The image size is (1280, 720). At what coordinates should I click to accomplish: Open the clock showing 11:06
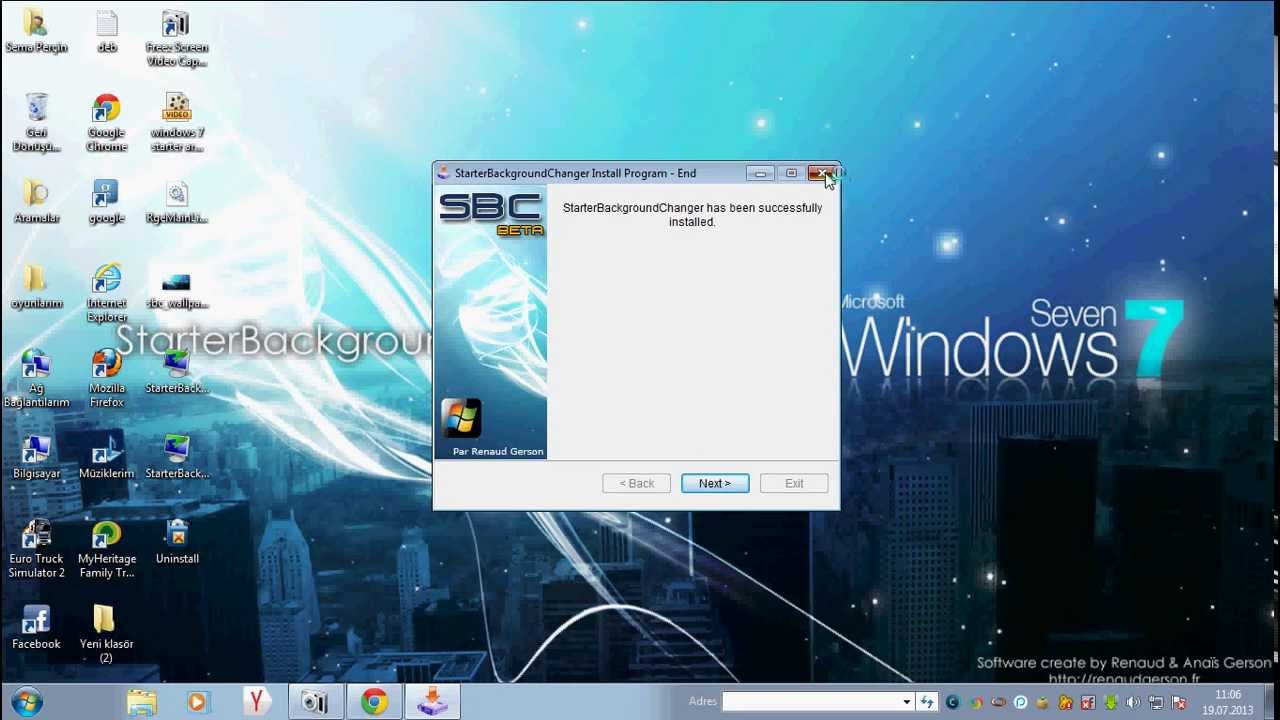pyautogui.click(x=1228, y=703)
